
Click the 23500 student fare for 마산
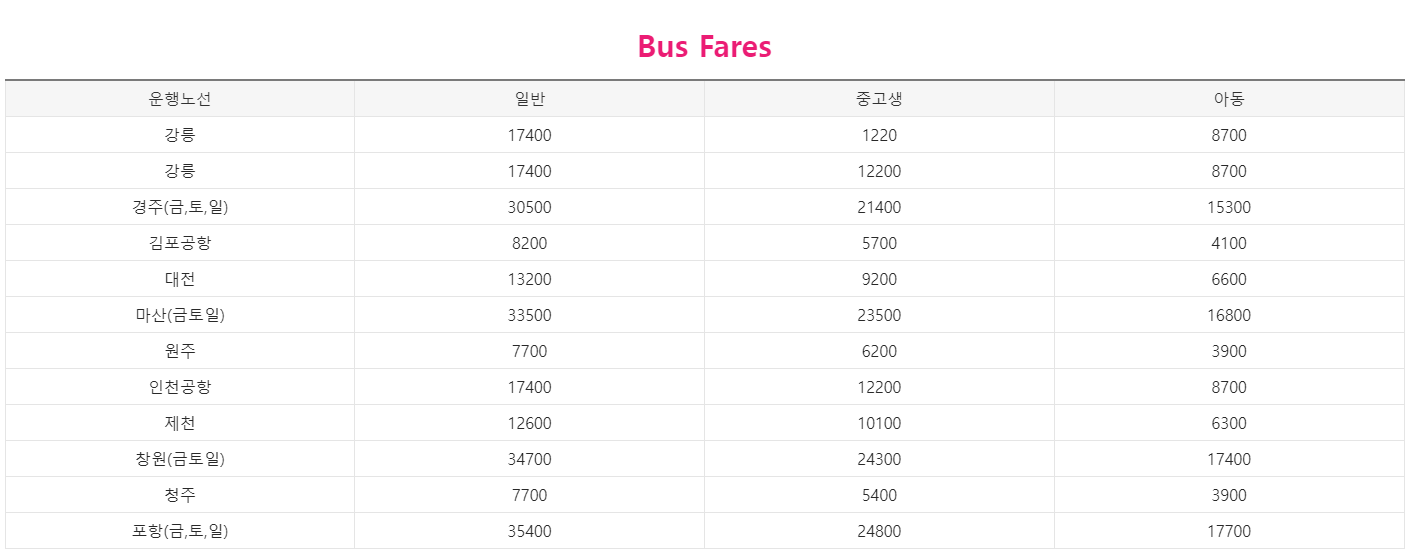coord(879,315)
